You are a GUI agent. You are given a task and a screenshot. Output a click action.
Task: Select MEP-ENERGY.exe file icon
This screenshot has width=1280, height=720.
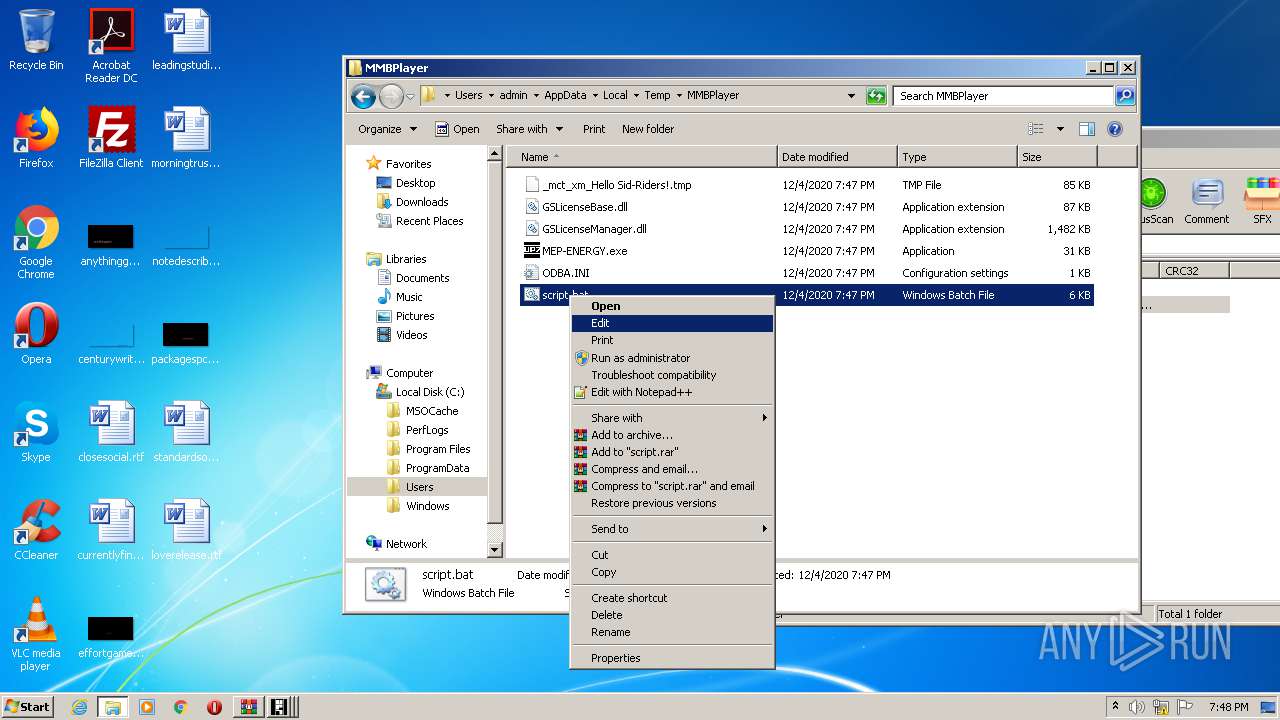point(532,251)
